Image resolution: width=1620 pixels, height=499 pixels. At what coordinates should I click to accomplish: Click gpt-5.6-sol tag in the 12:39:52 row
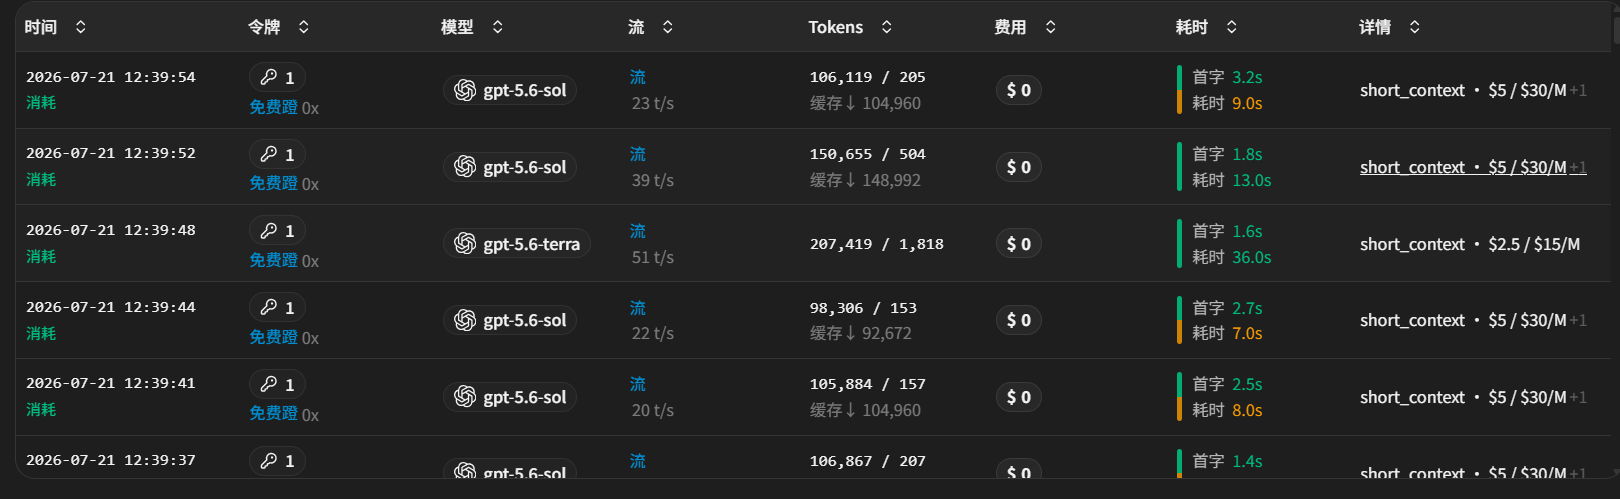pyautogui.click(x=510, y=167)
